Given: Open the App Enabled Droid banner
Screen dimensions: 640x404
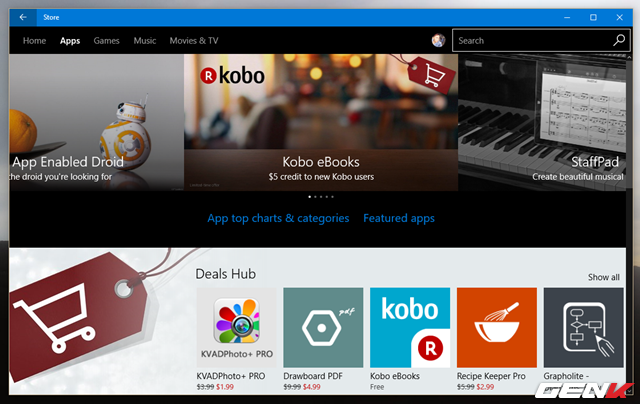Looking at the screenshot, I should pyautogui.click(x=97, y=122).
